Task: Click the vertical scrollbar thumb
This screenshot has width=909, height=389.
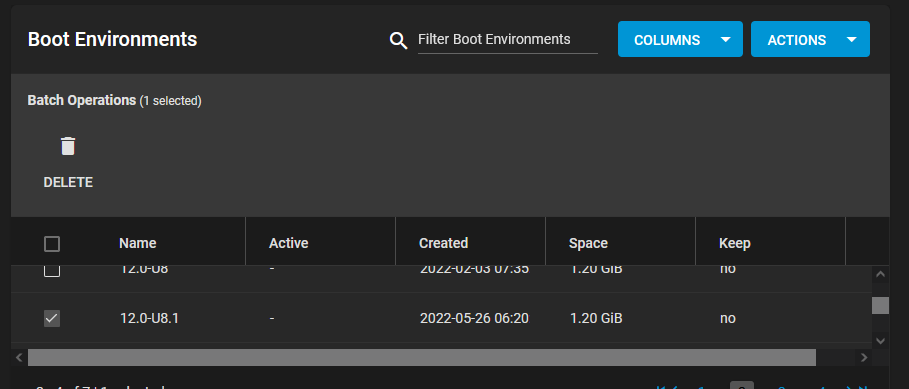Action: [x=880, y=306]
